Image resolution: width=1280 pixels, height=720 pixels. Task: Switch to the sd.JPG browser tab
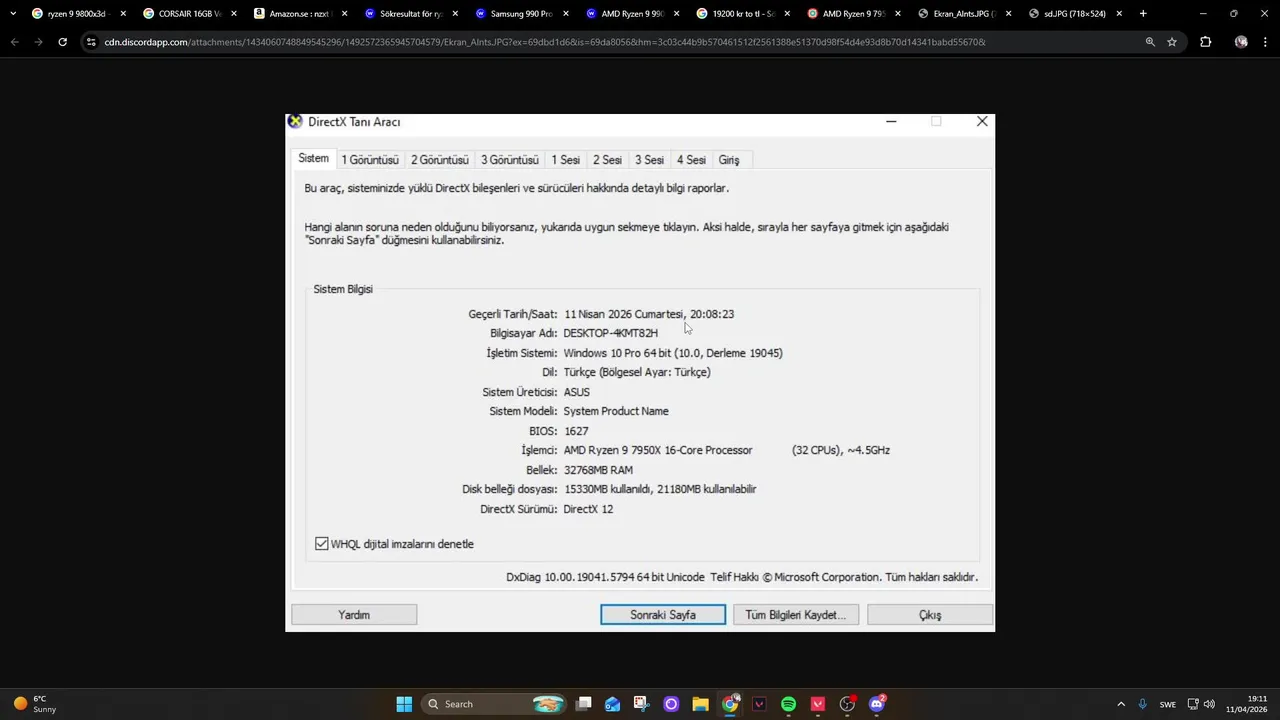click(x=1075, y=14)
